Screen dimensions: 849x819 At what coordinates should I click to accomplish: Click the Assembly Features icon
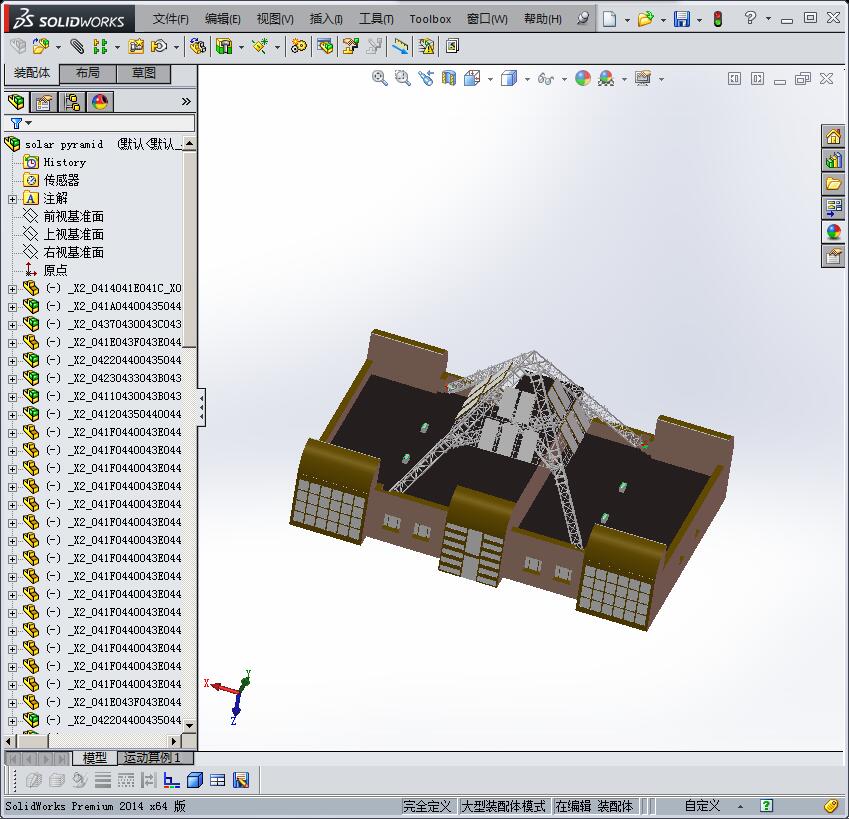224,47
